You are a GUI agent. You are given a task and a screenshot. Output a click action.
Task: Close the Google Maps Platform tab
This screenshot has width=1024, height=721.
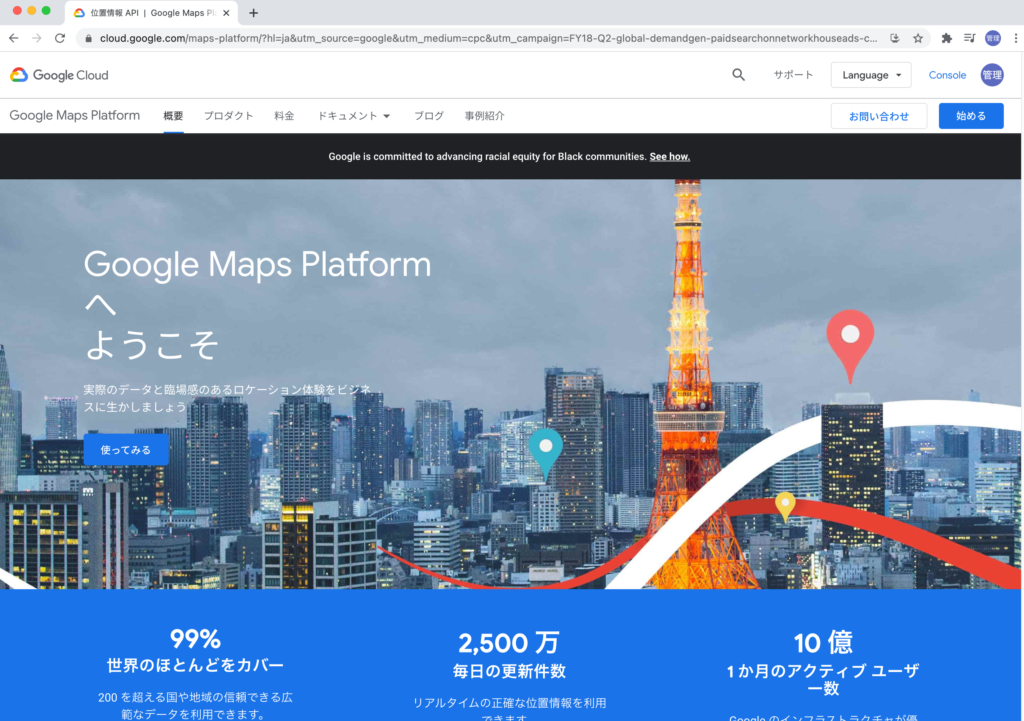226,13
